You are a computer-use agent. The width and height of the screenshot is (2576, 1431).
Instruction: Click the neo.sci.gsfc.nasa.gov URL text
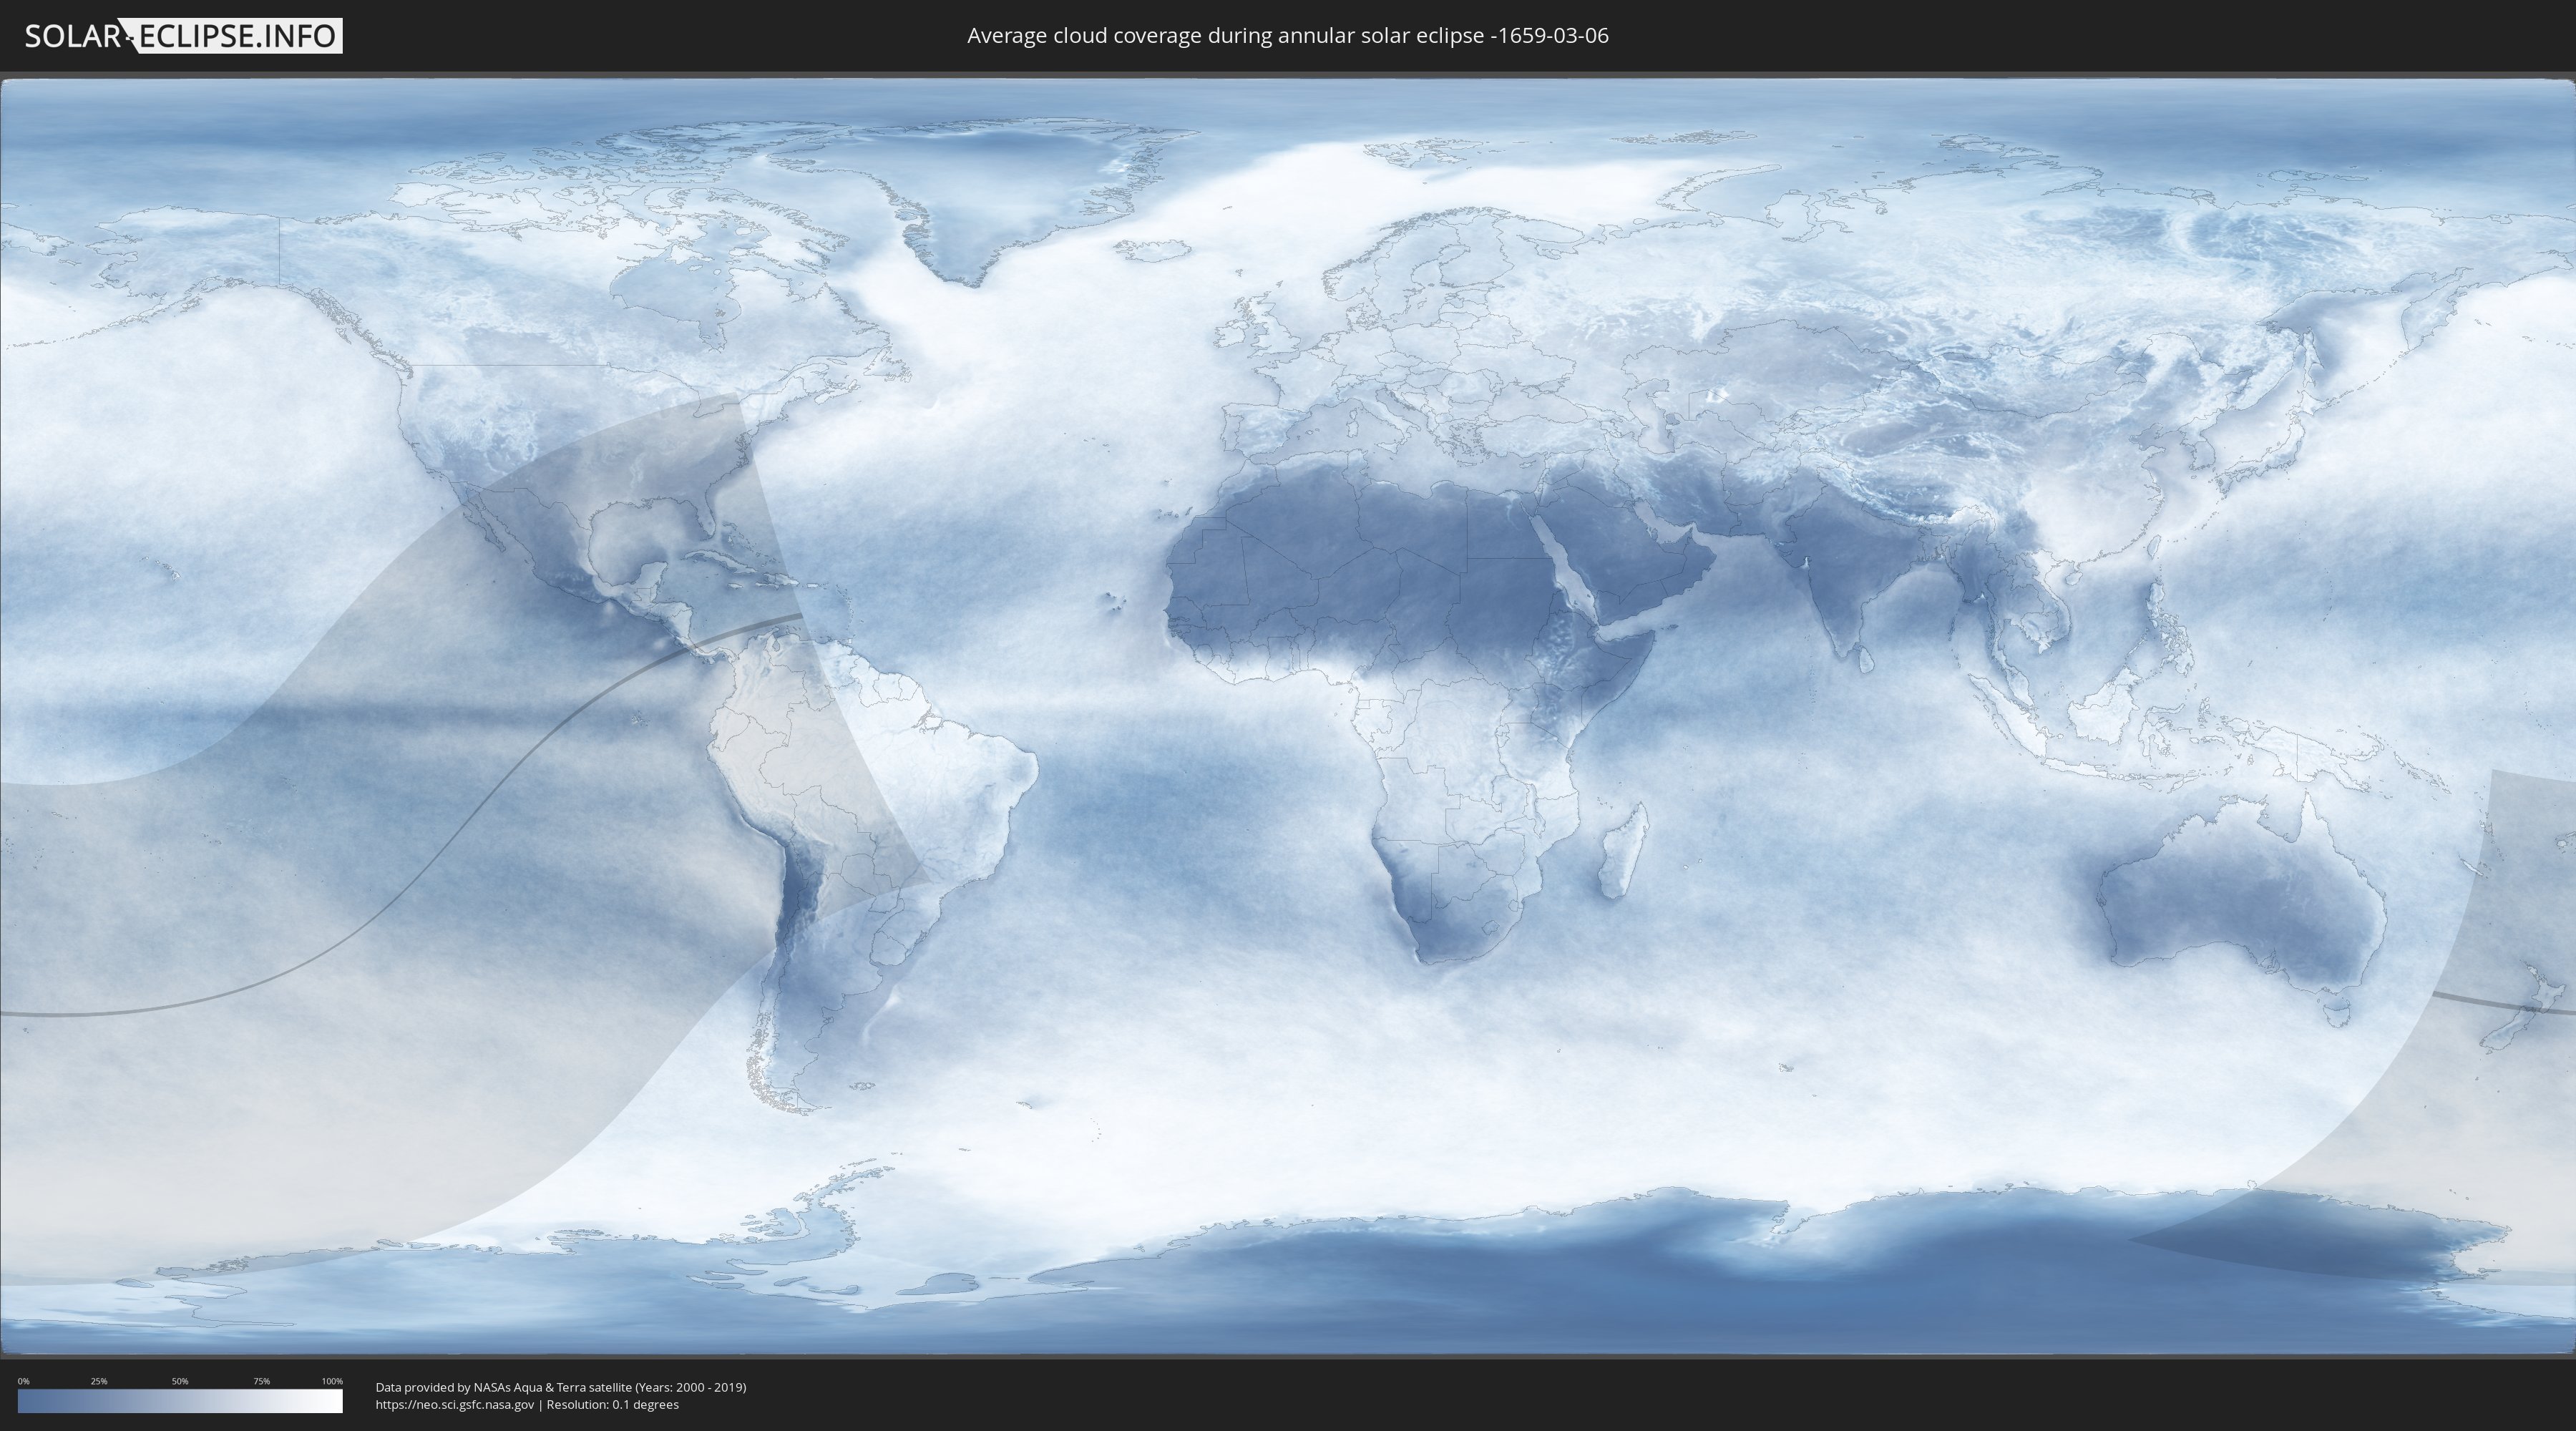pos(454,1404)
